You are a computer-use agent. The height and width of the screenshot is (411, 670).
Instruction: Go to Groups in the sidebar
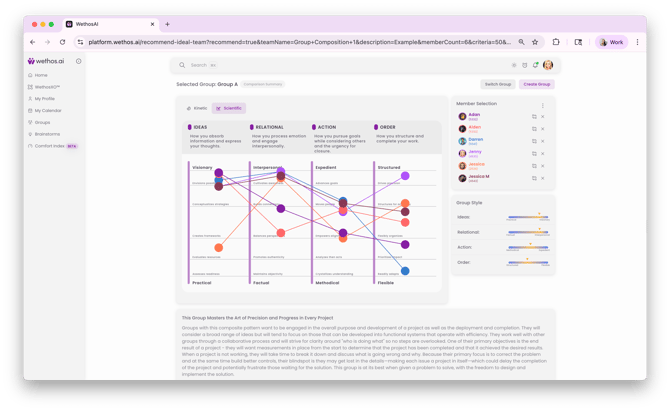tap(42, 122)
